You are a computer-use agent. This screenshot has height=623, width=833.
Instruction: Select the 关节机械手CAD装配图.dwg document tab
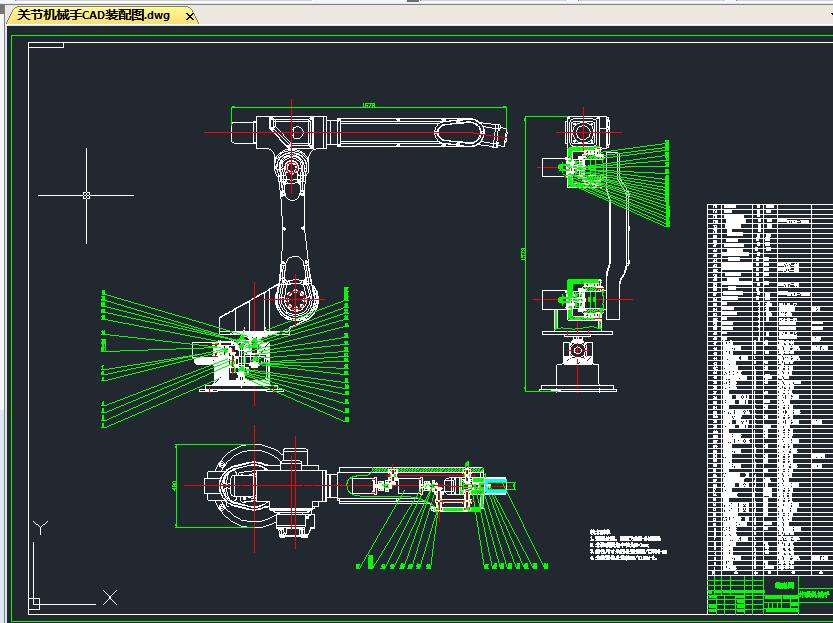tap(101, 15)
